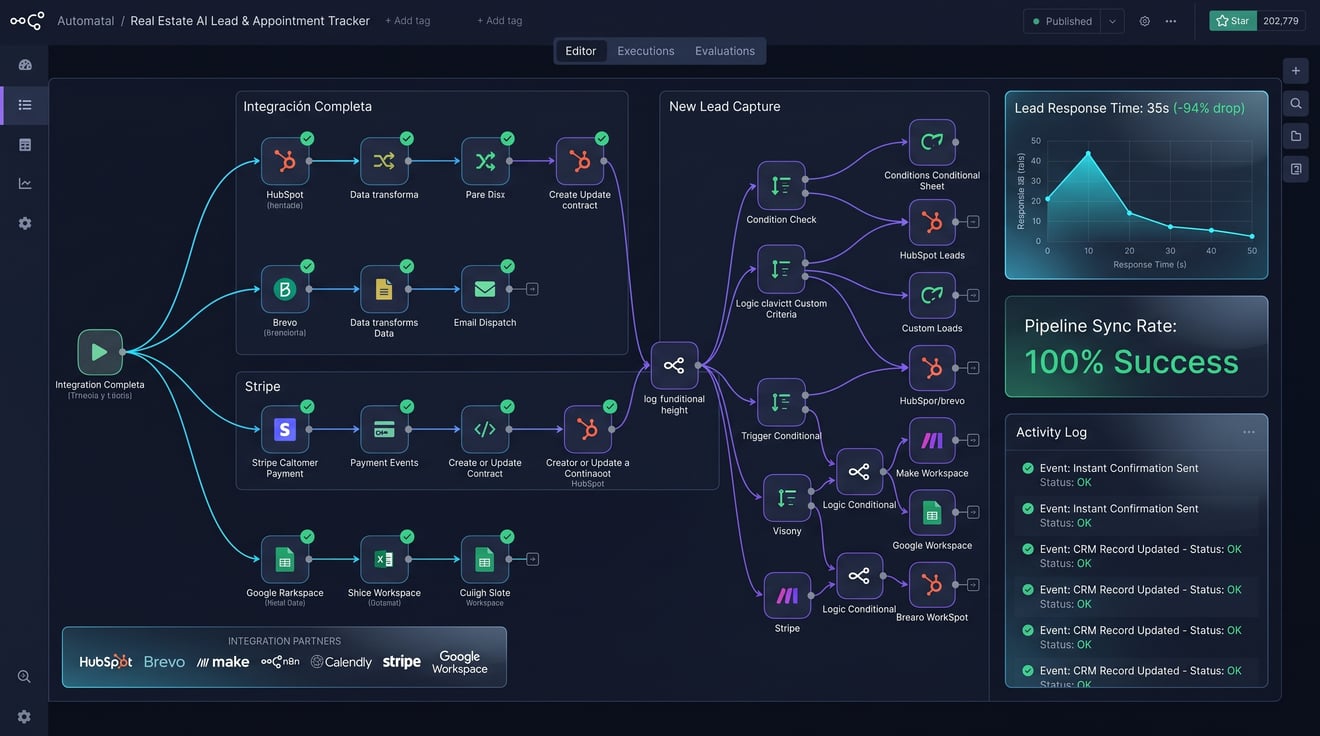Open bottom settings gear in sidebar
The height and width of the screenshot is (736, 1320).
24,717
